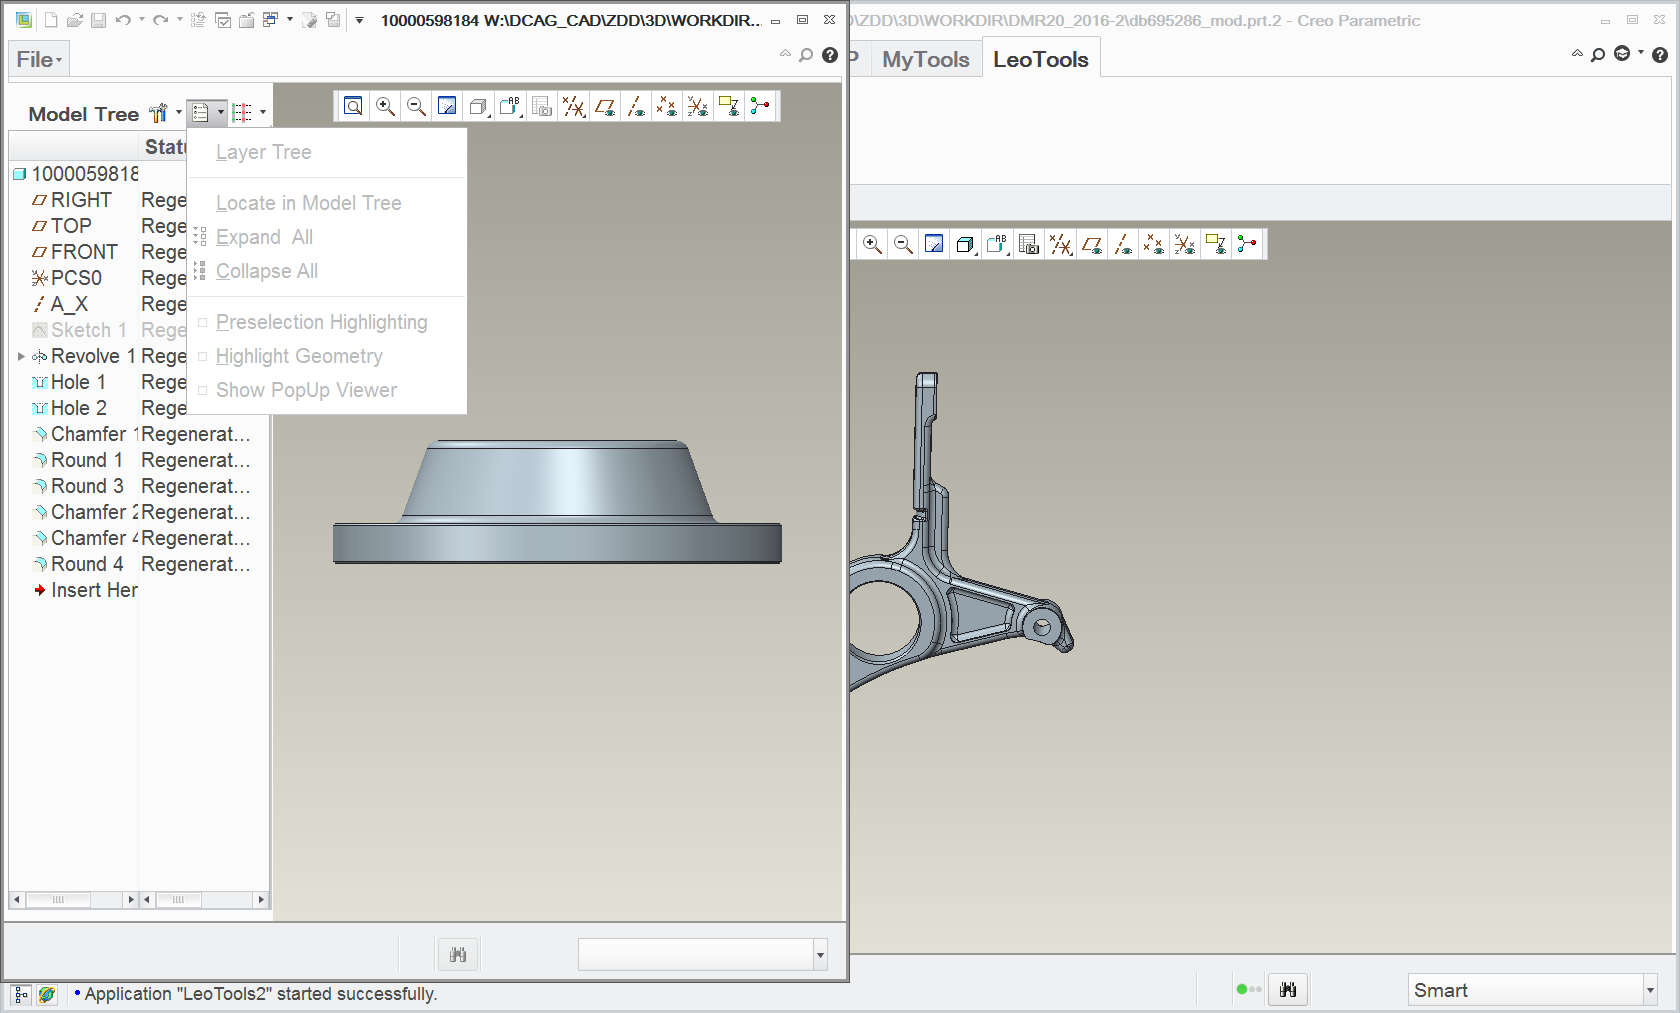Open Customize Quick Access Toolbar arrow
The width and height of the screenshot is (1680, 1013).
359,20
